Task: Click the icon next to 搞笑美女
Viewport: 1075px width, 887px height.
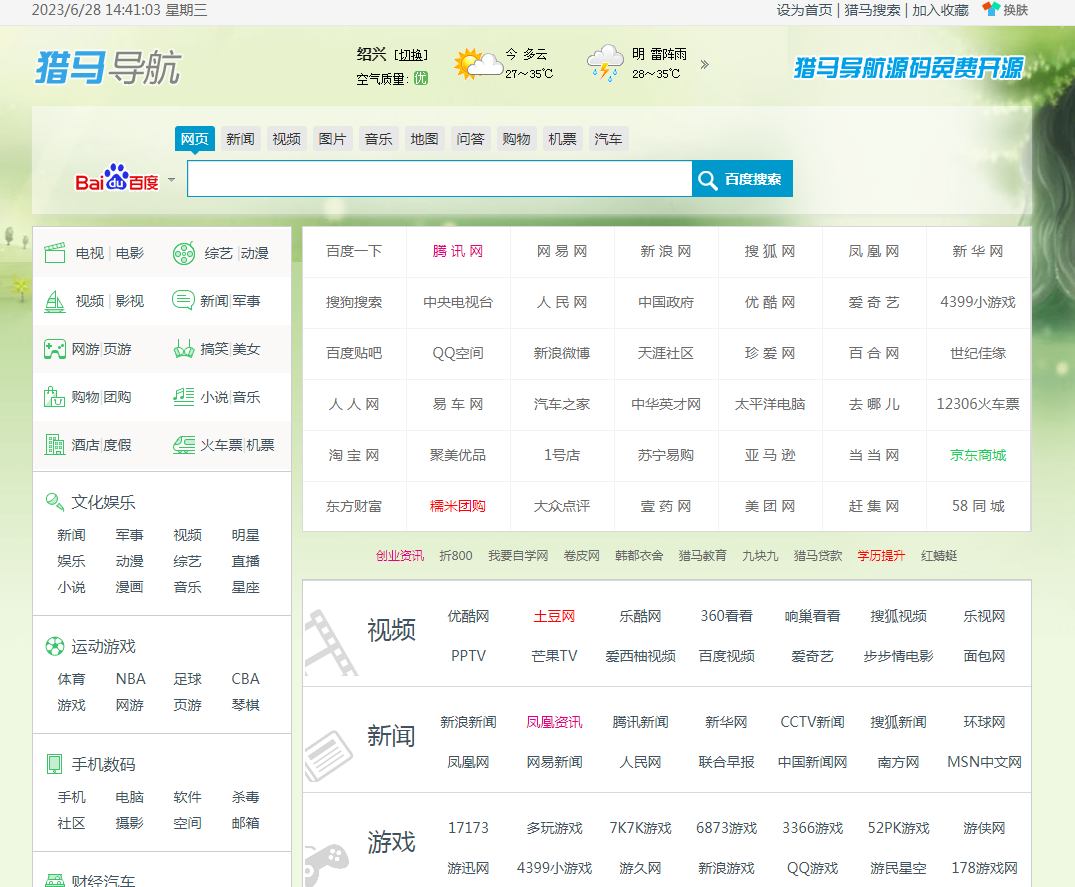Action: (184, 349)
